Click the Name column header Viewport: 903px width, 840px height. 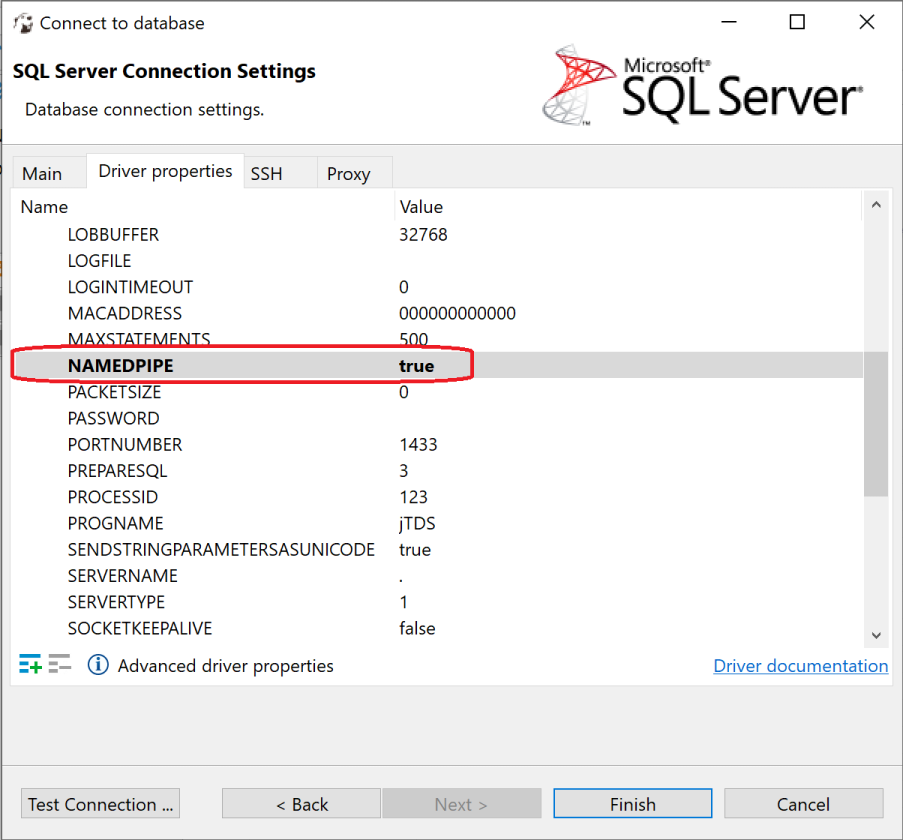(x=44, y=207)
